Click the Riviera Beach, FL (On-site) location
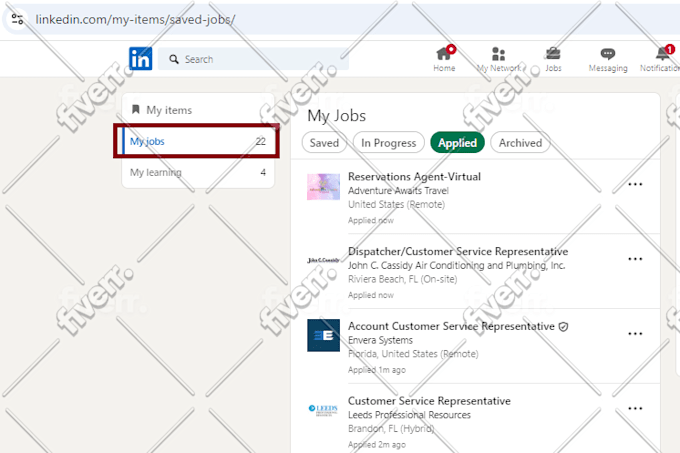The height and width of the screenshot is (453, 680). point(402,279)
